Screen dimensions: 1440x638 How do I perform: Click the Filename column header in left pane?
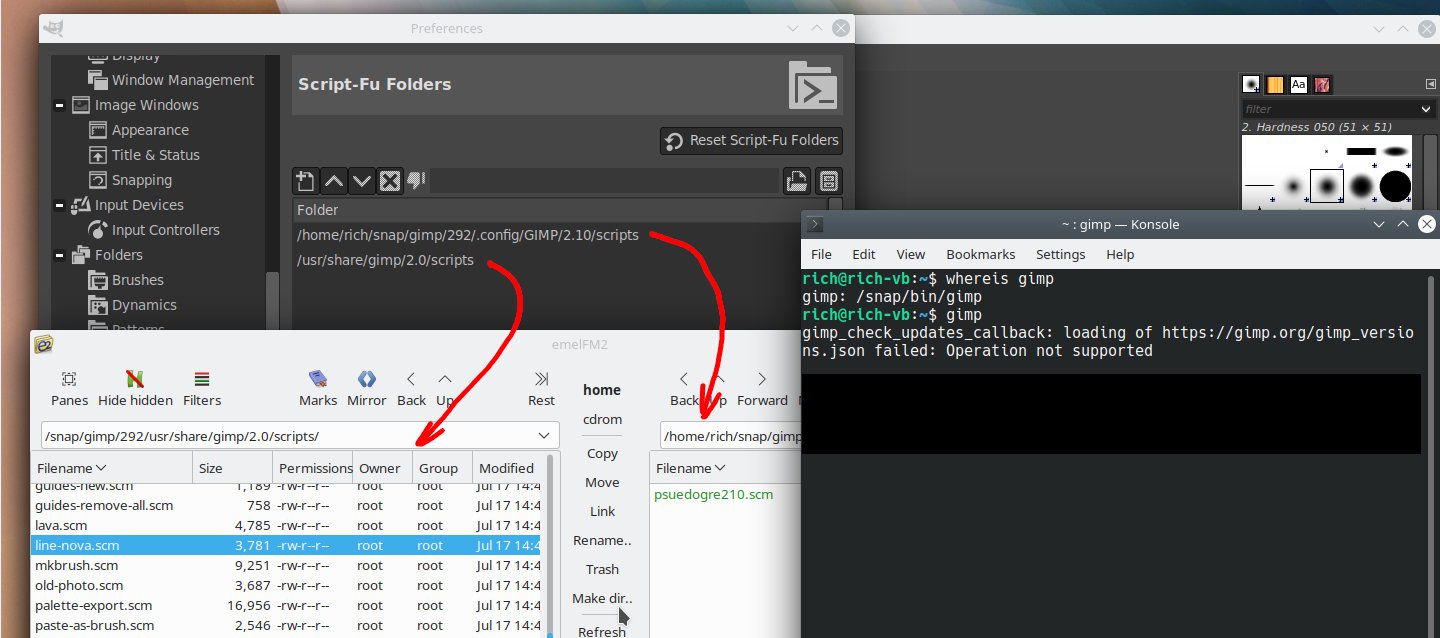point(112,468)
